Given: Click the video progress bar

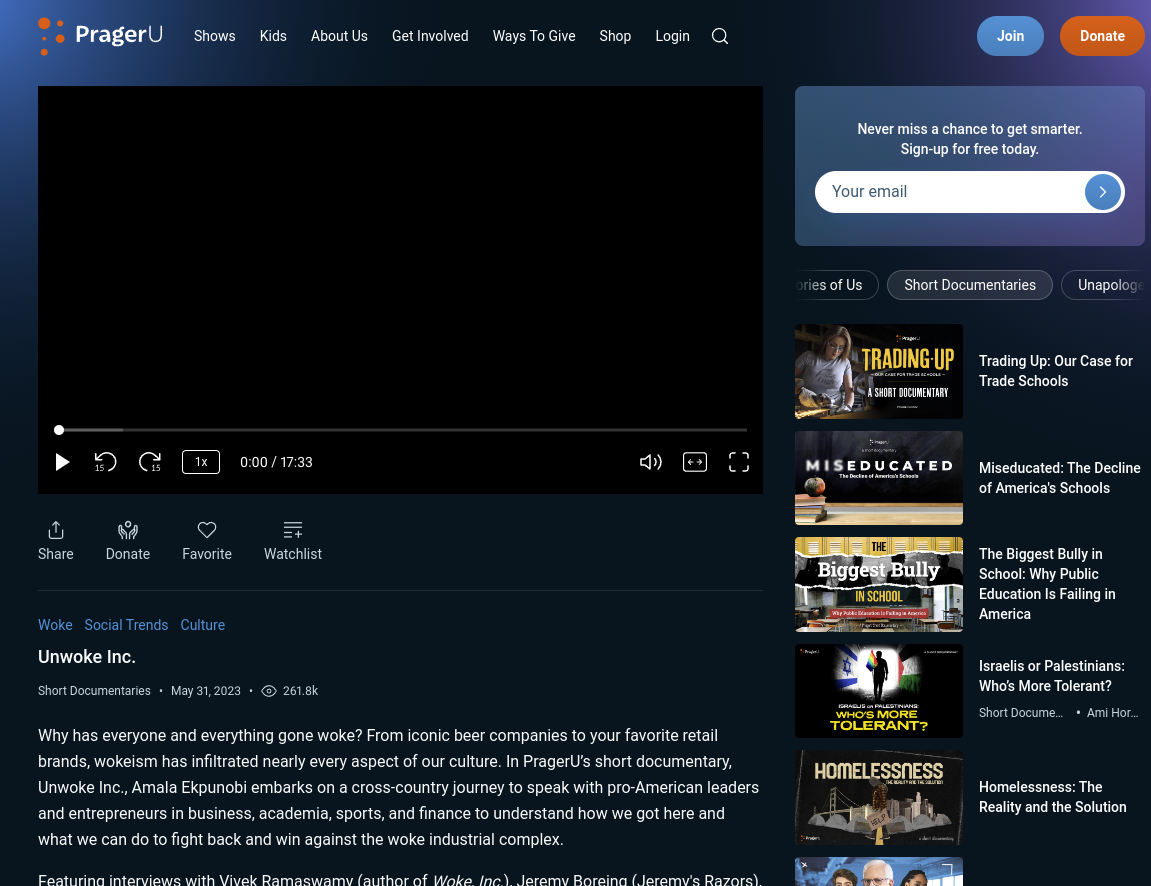Looking at the screenshot, I should 402,430.
